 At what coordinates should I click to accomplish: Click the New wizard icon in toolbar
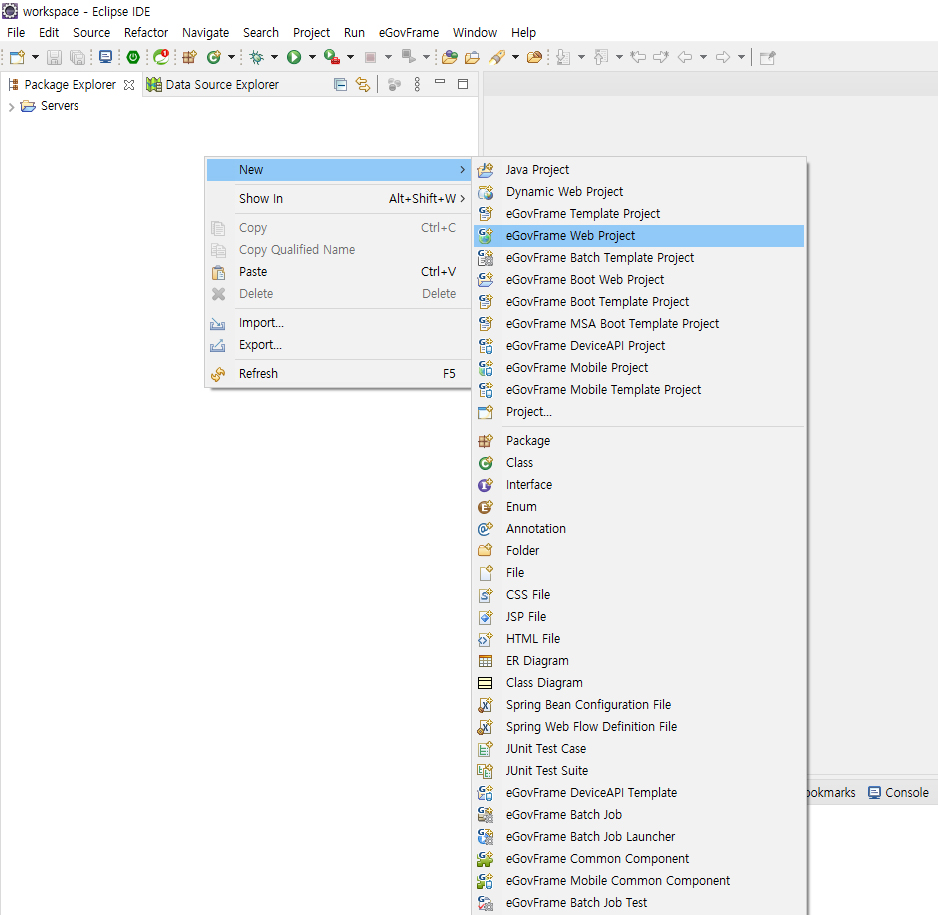[17, 58]
